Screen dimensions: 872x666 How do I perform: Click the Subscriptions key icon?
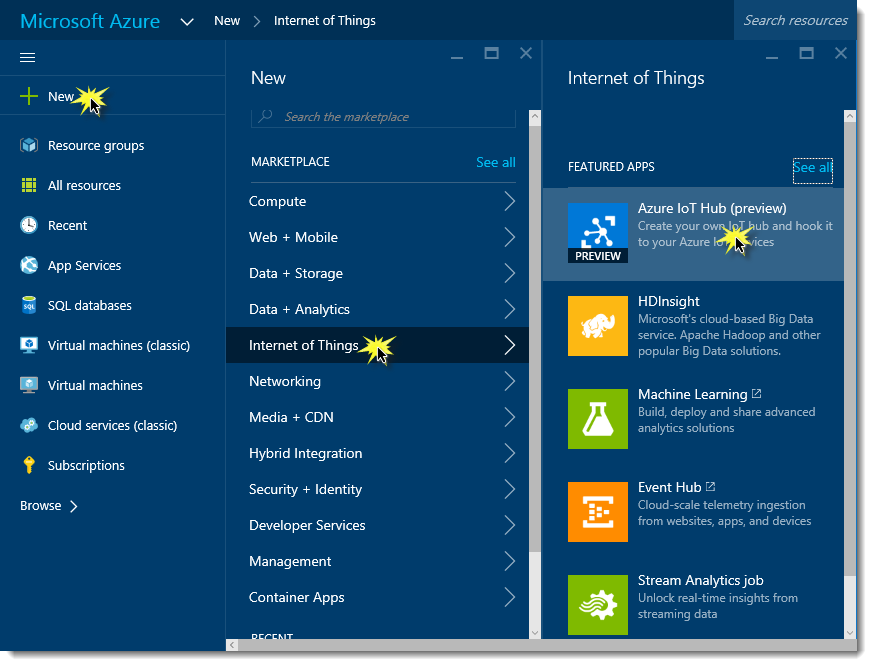(29, 465)
